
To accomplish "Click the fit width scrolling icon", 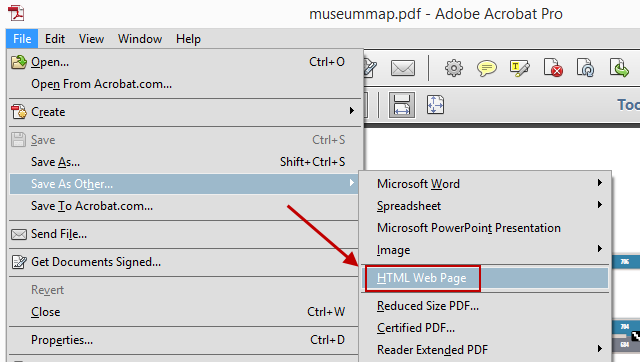I will [x=402, y=105].
